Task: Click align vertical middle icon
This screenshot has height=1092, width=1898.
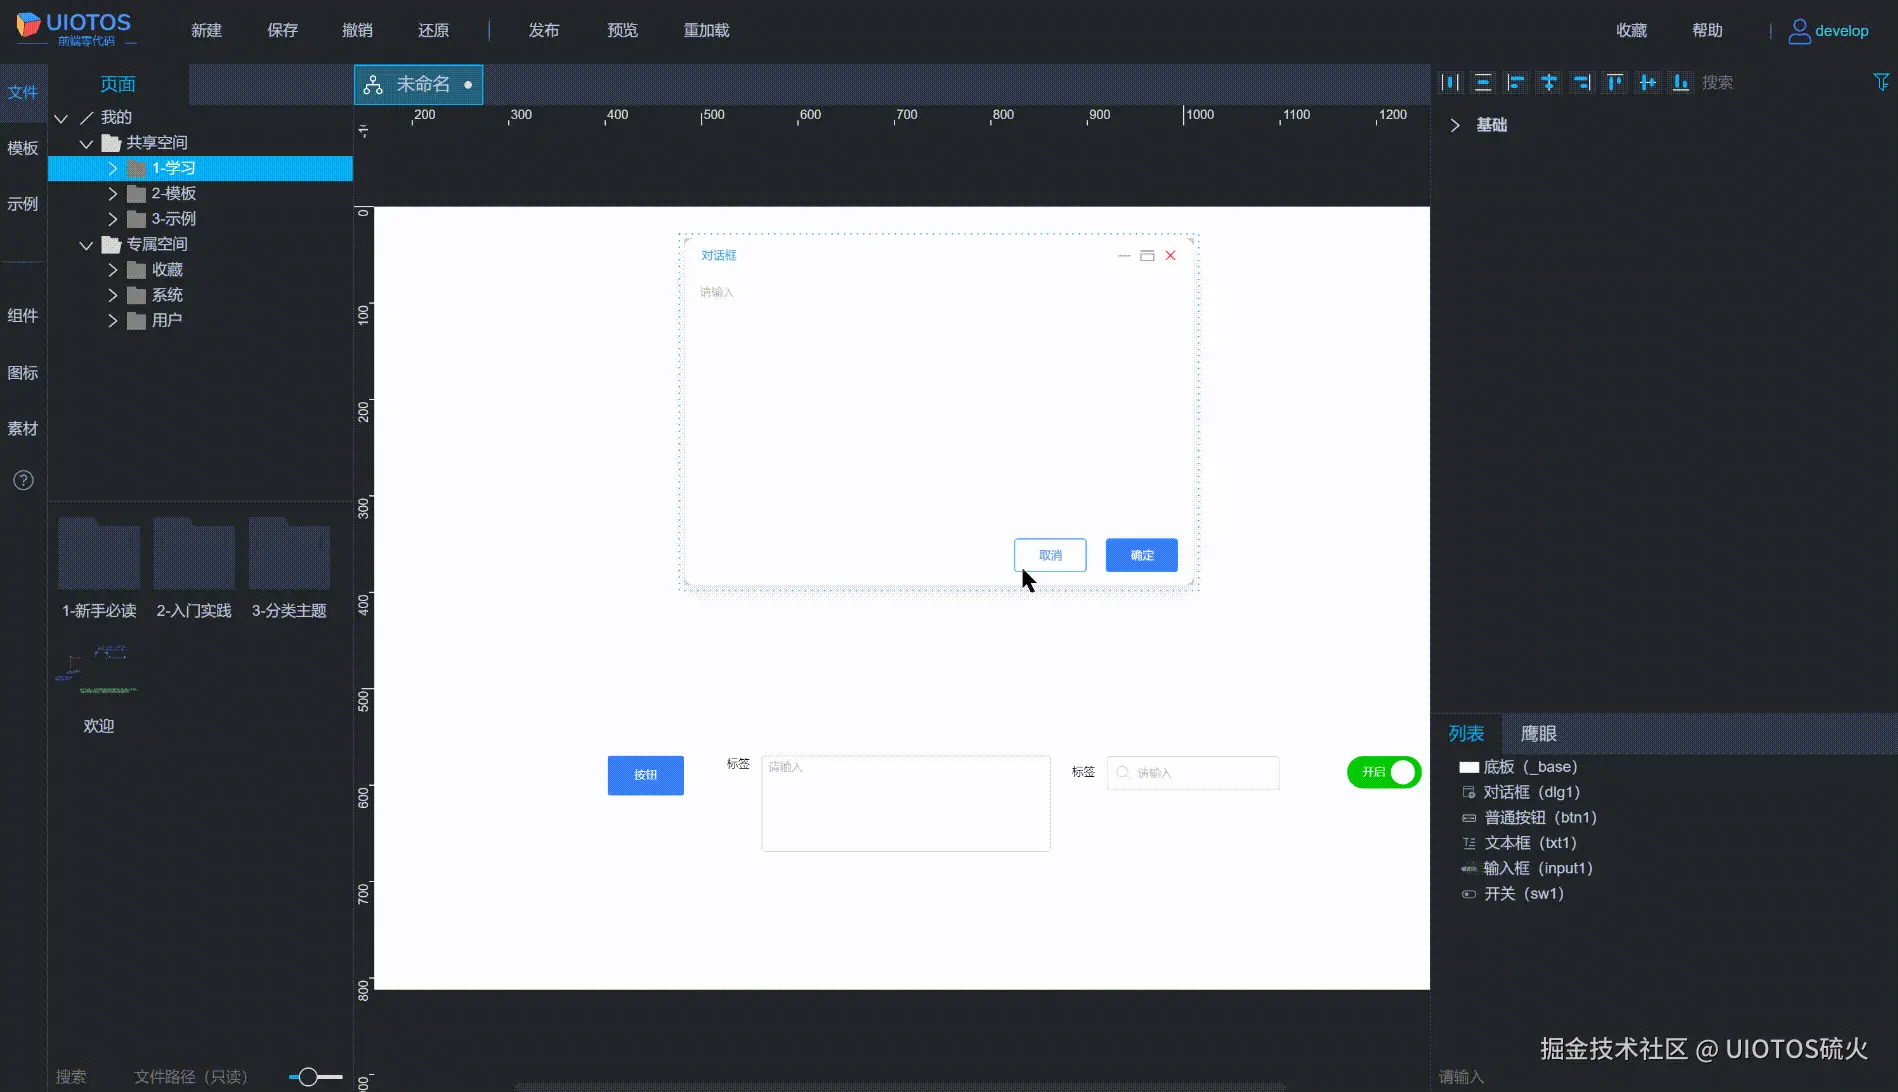Action: point(1648,83)
